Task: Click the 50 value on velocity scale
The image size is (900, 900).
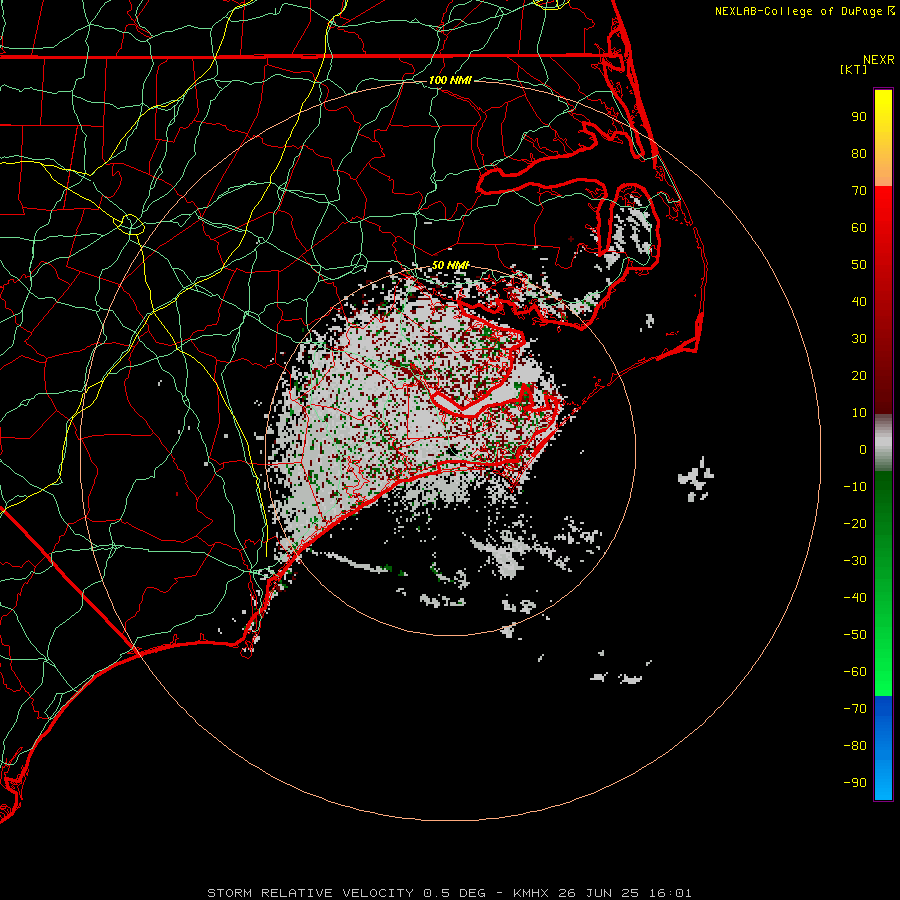Action: point(859,265)
